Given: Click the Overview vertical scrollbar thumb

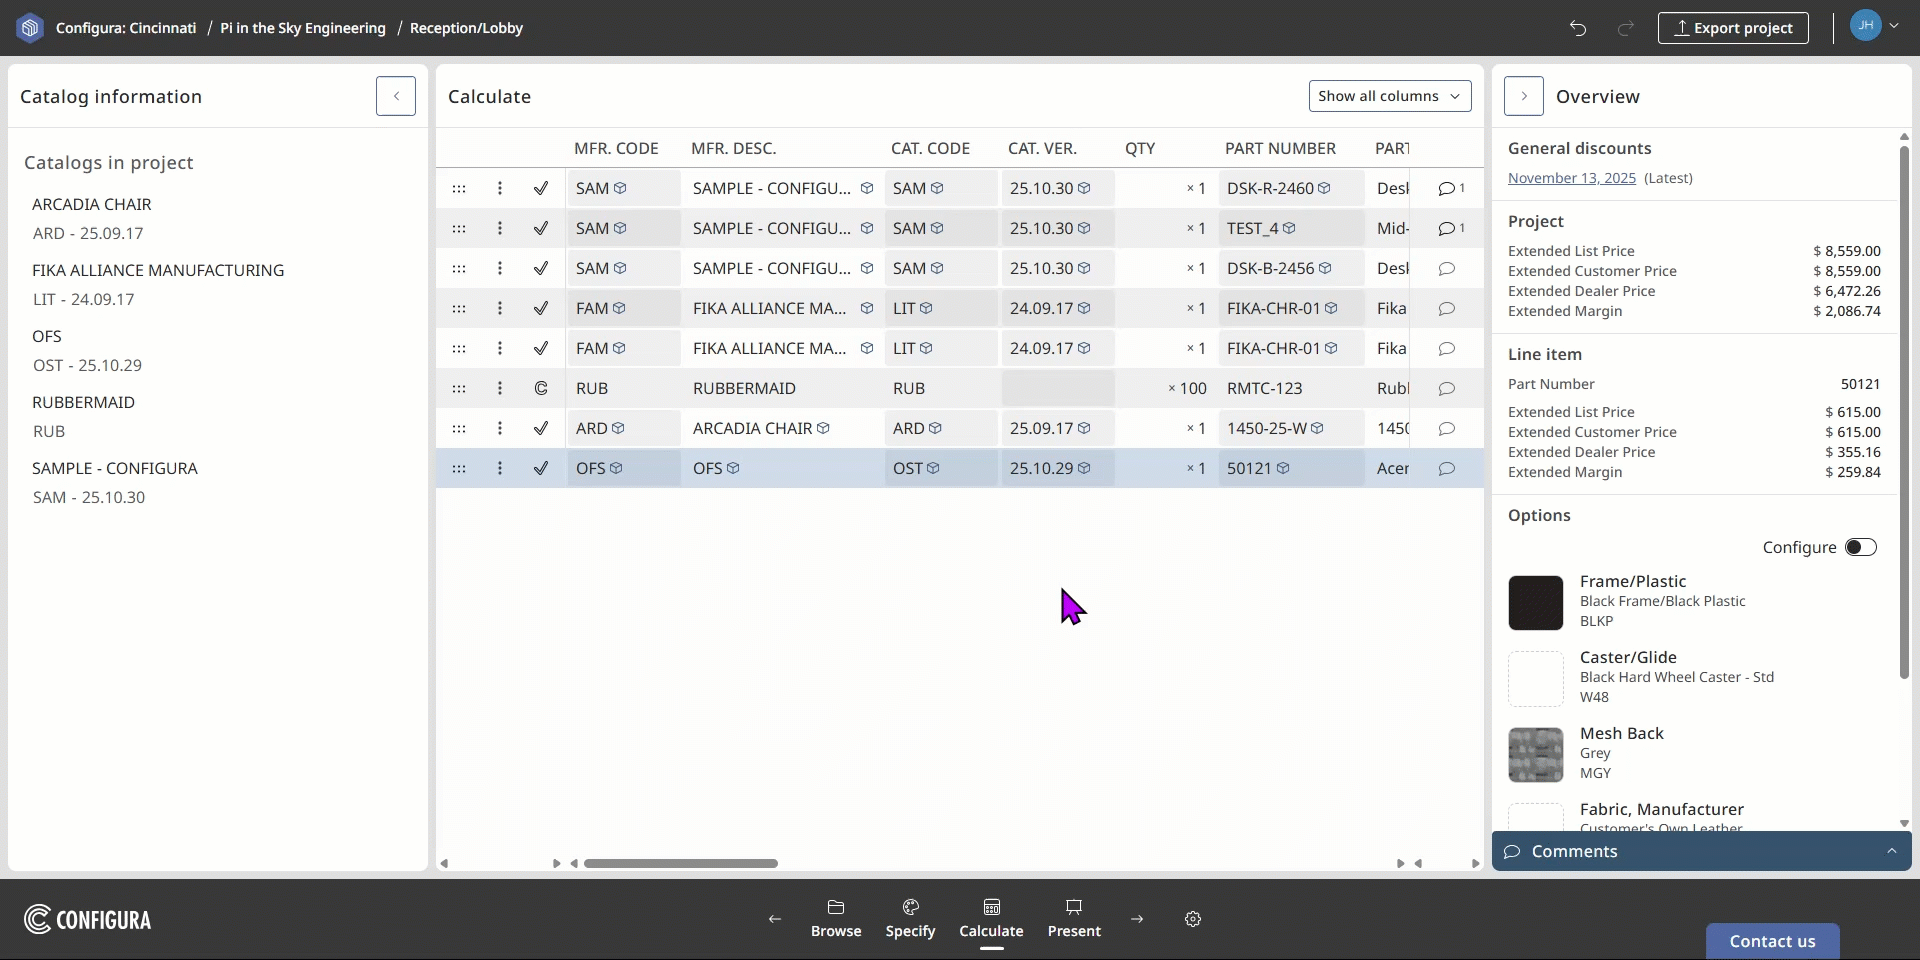Looking at the screenshot, I should point(1904,413).
